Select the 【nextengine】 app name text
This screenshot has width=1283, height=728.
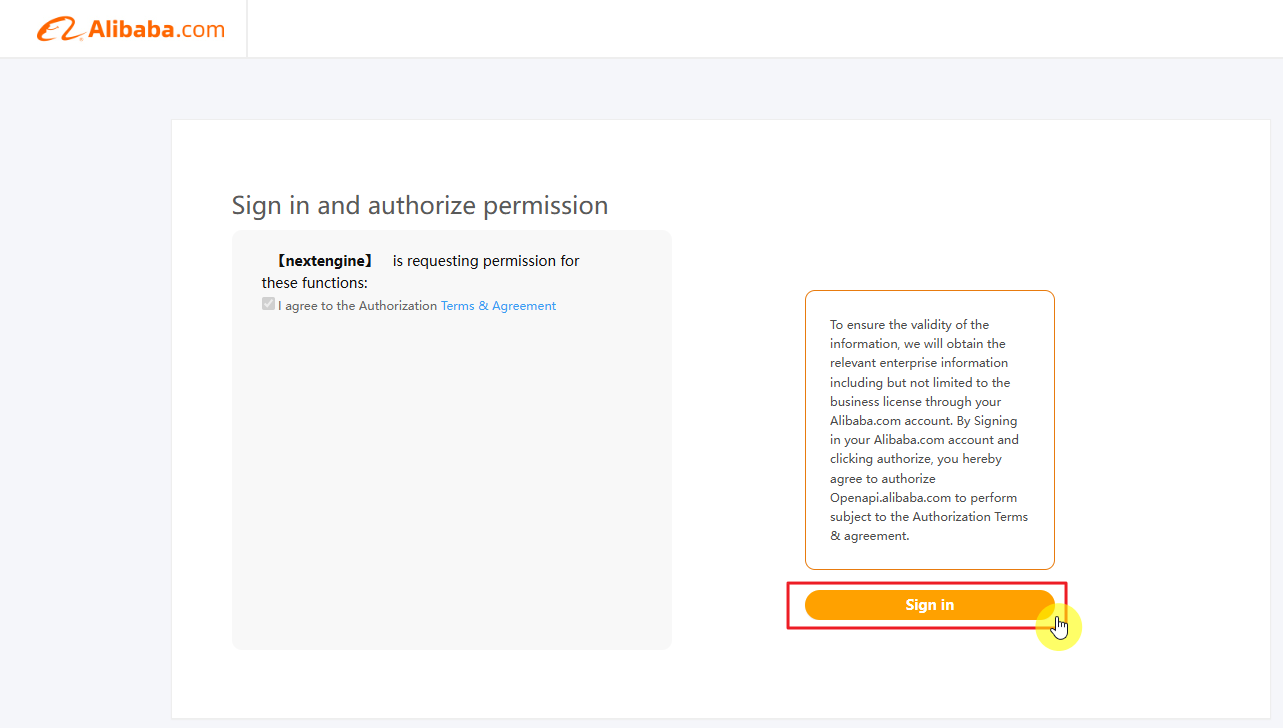(x=325, y=261)
